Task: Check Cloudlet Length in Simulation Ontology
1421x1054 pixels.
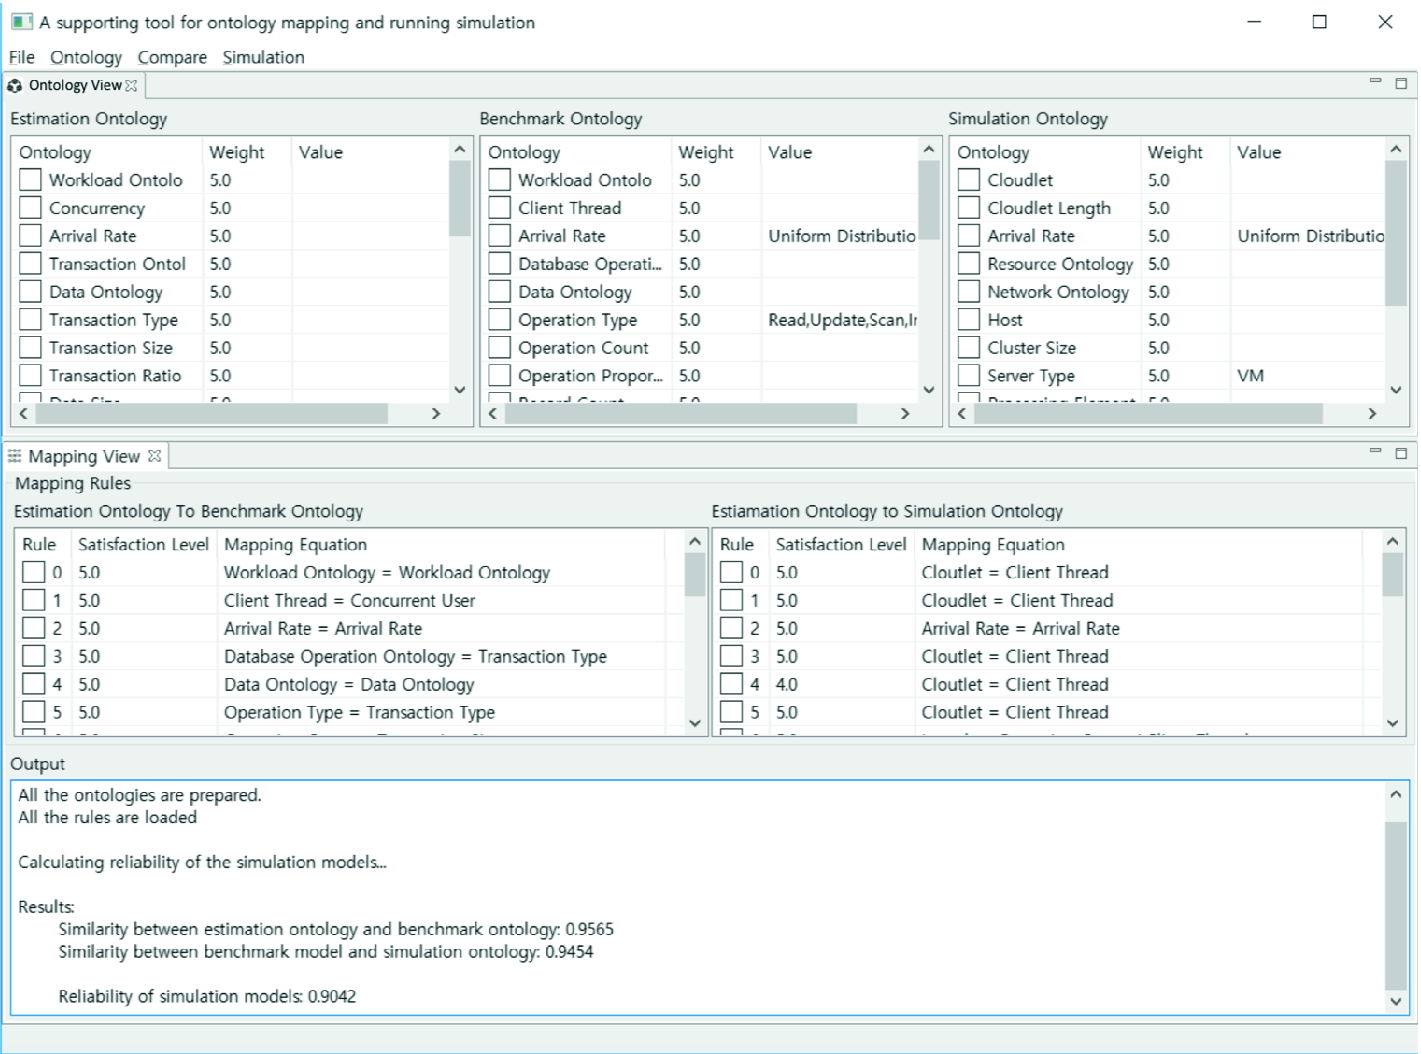Action: [969, 207]
